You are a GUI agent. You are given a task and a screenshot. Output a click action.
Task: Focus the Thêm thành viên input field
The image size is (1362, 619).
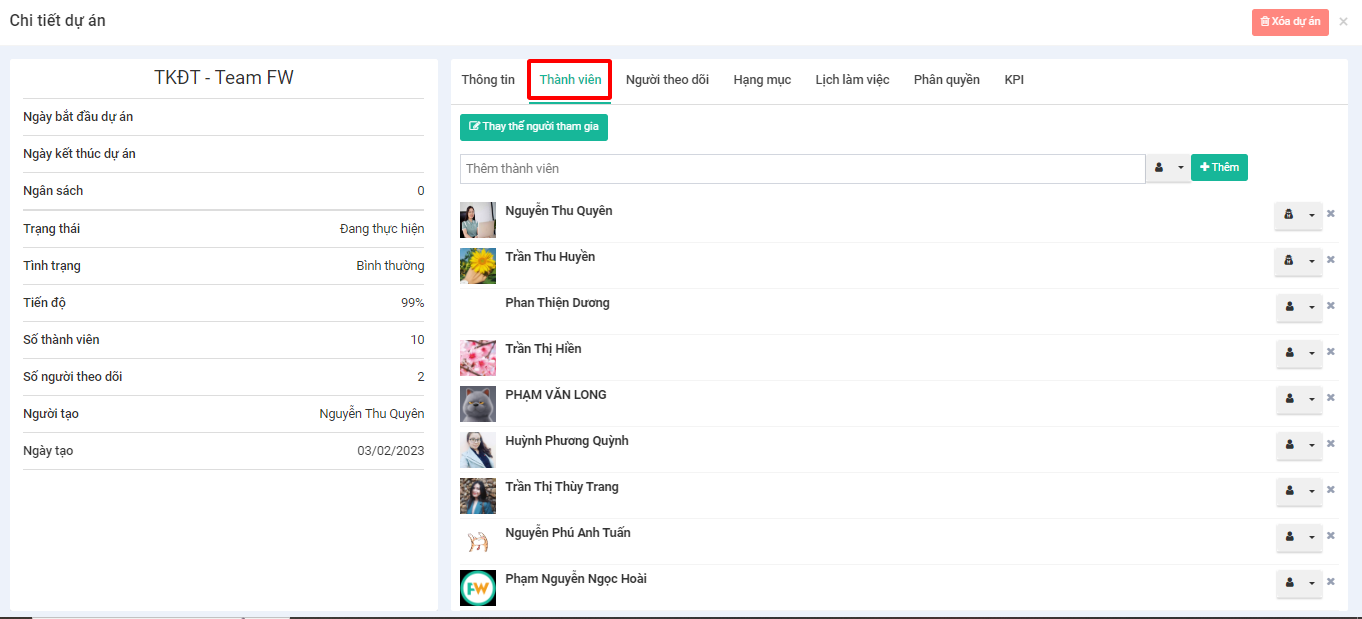pos(802,169)
